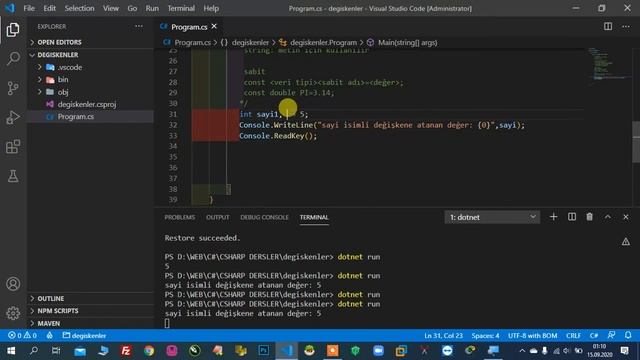
Task: Open the Test flask view
Action: point(13,176)
